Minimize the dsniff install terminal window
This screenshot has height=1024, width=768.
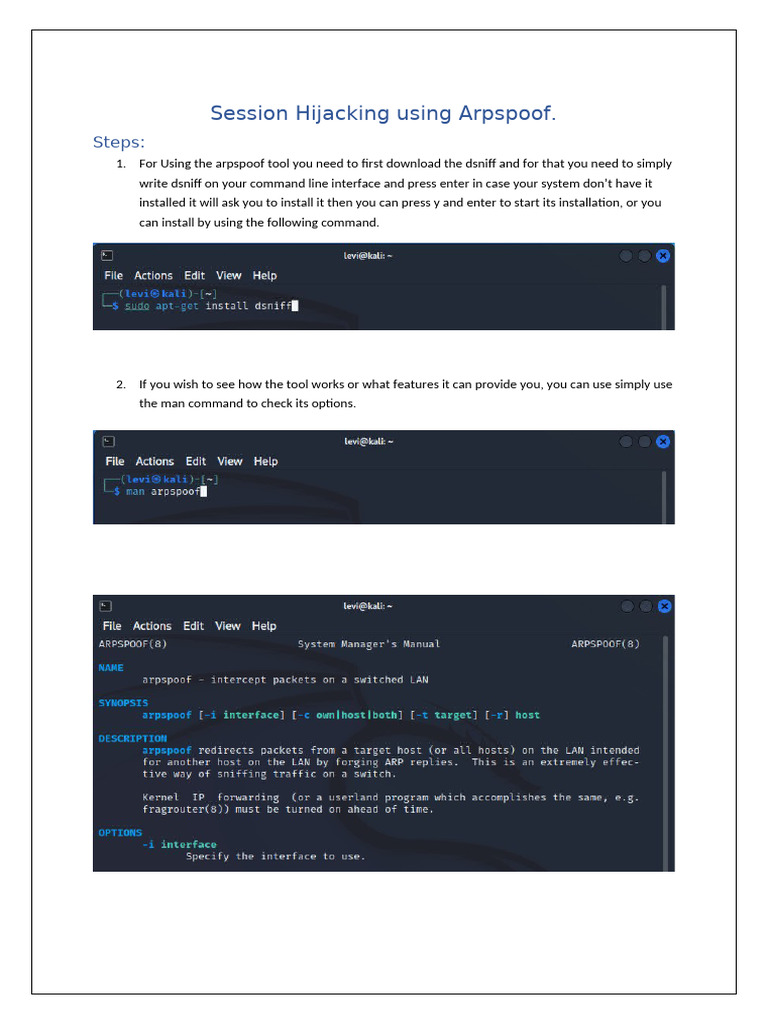point(626,256)
